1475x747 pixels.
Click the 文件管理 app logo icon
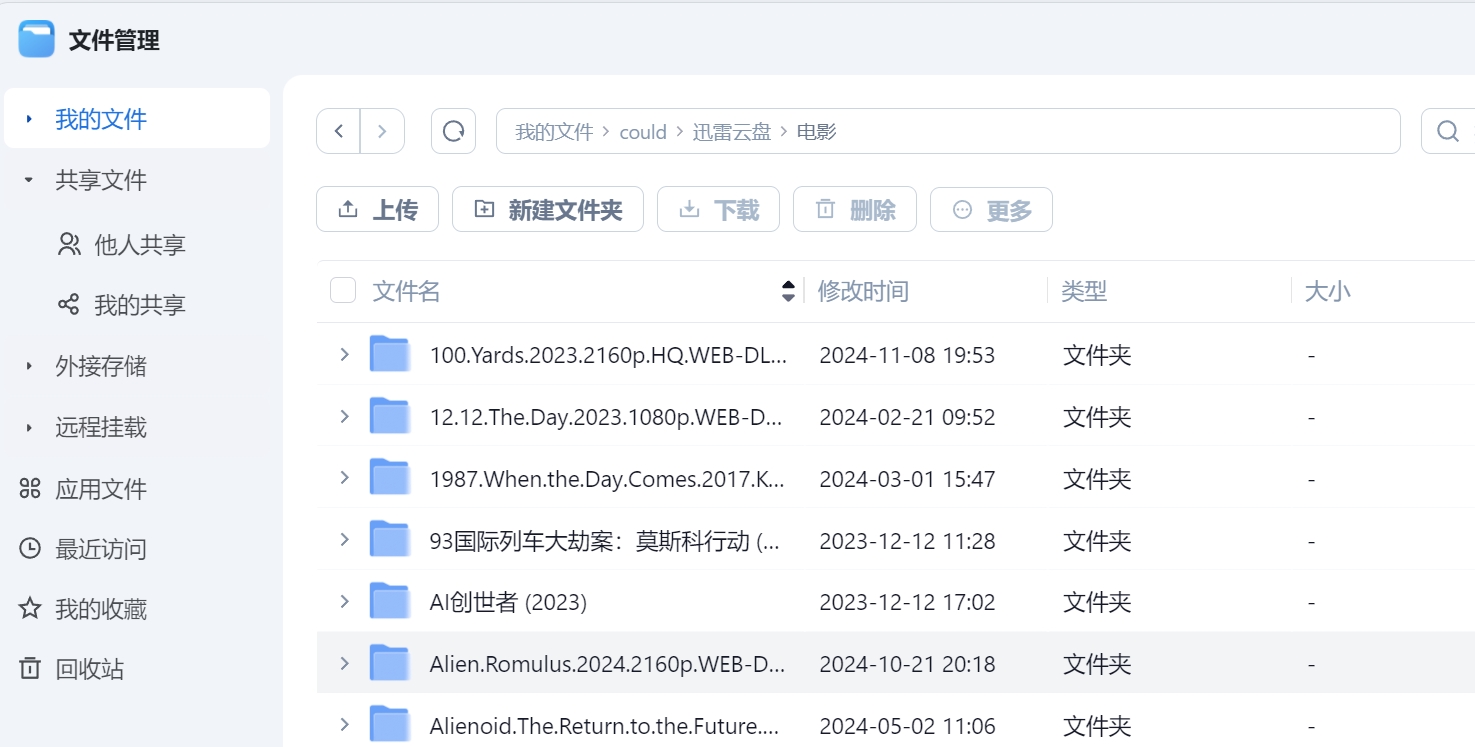(37, 40)
